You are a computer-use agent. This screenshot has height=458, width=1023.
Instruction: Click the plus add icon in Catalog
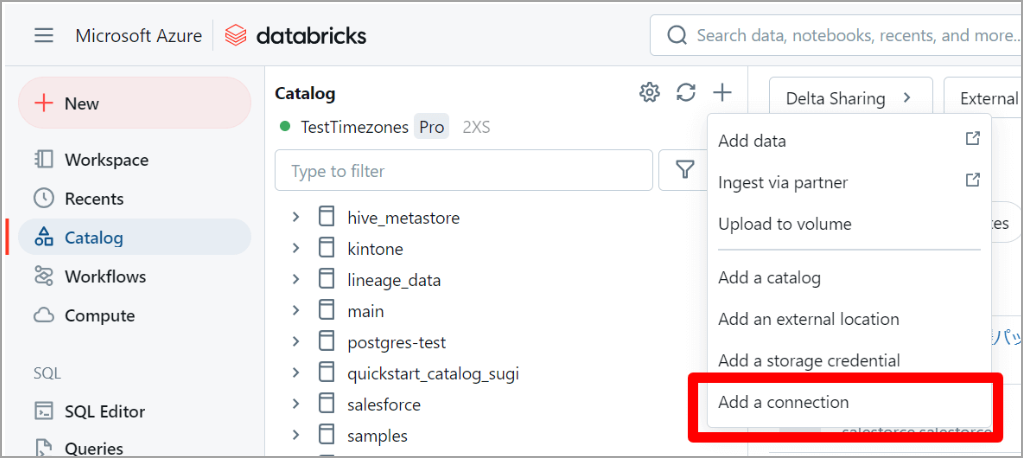[722, 93]
